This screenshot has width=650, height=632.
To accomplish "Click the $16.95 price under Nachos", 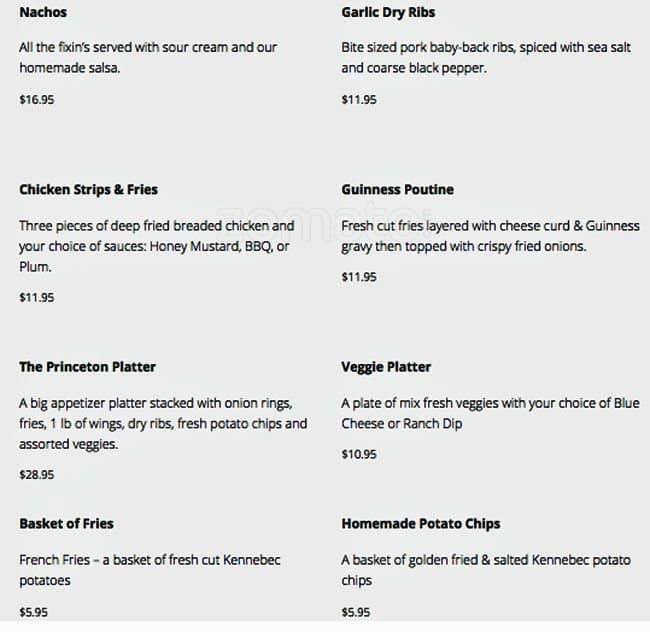I will click(x=37, y=100).
